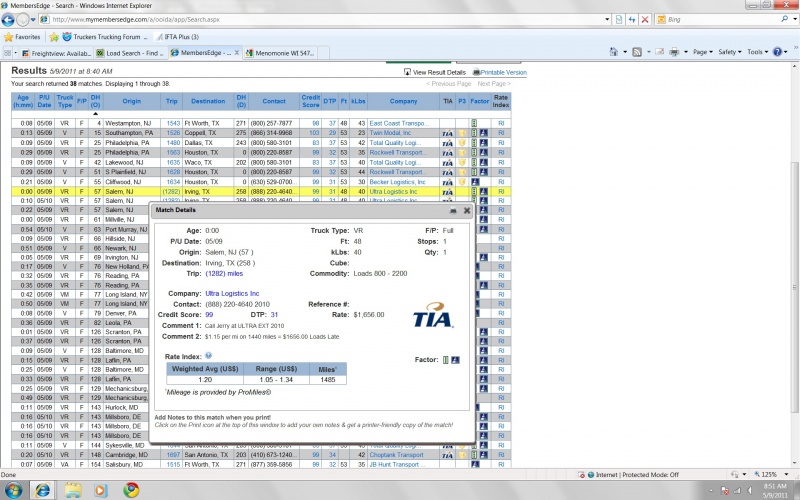
Task: Click the Stop loading red X icon
Action: [645, 19]
